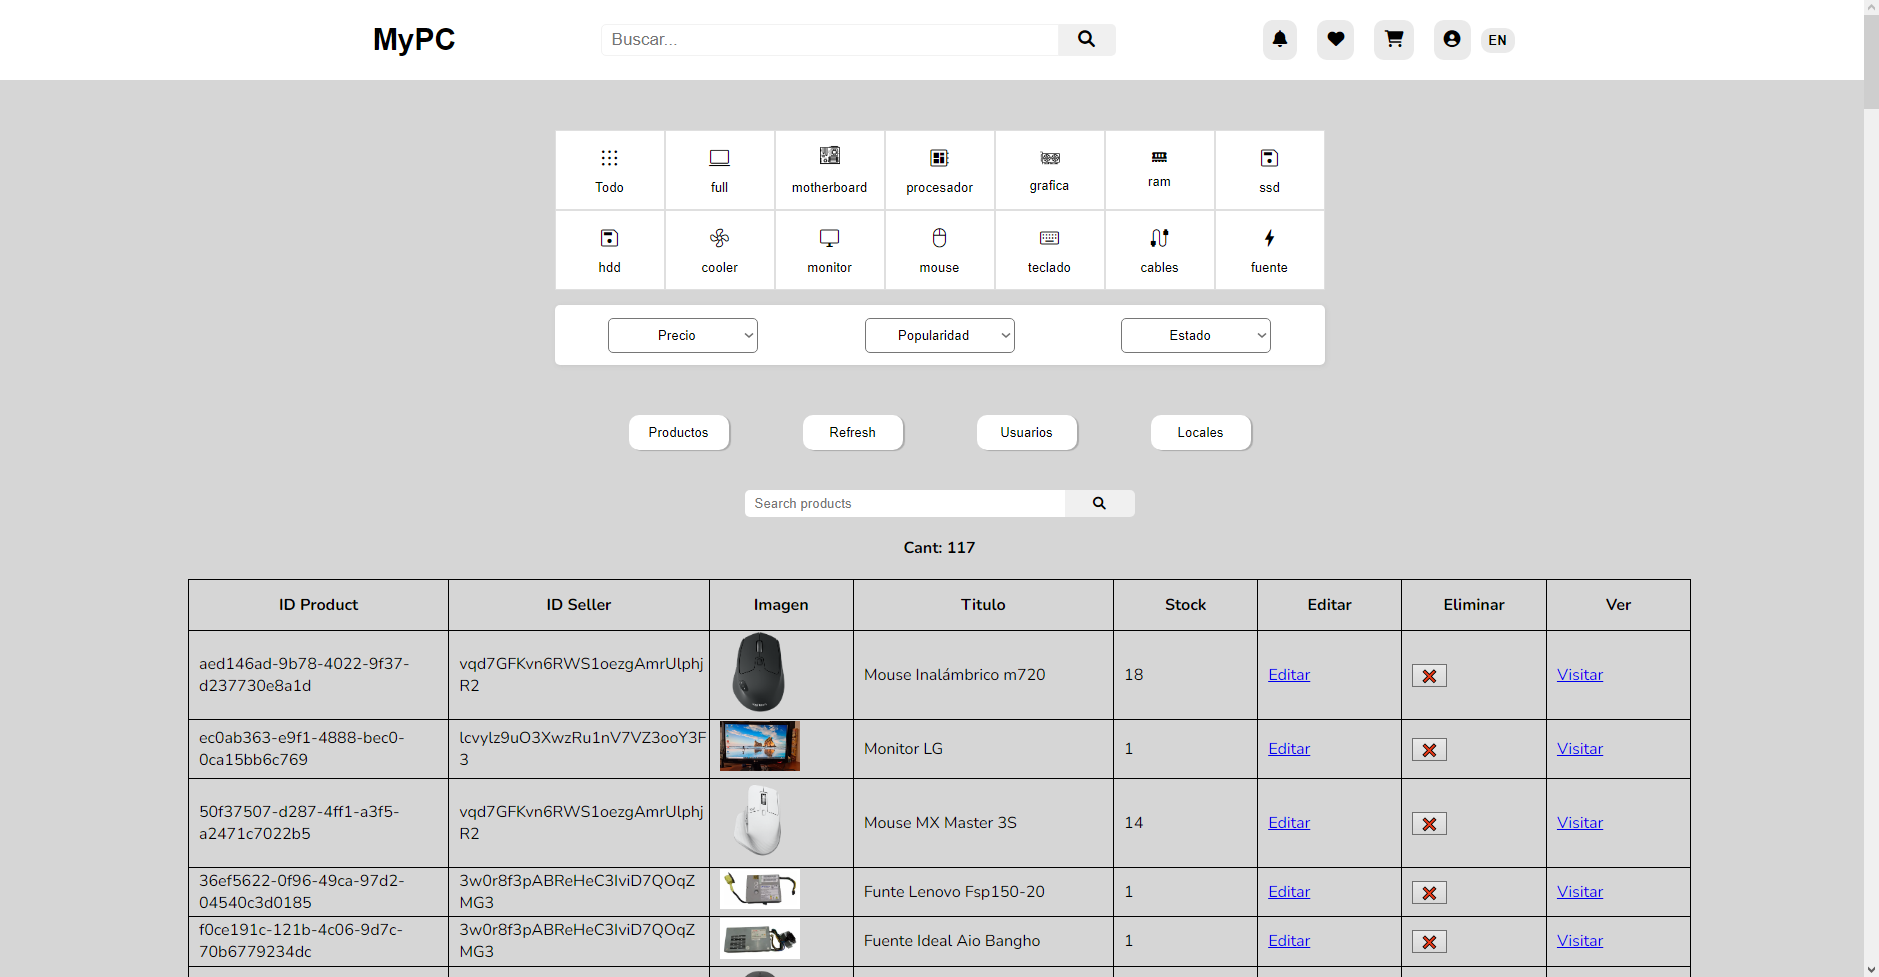This screenshot has height=977, width=1879.
Task: Switch to the Usuarios section
Action: [x=1026, y=432]
